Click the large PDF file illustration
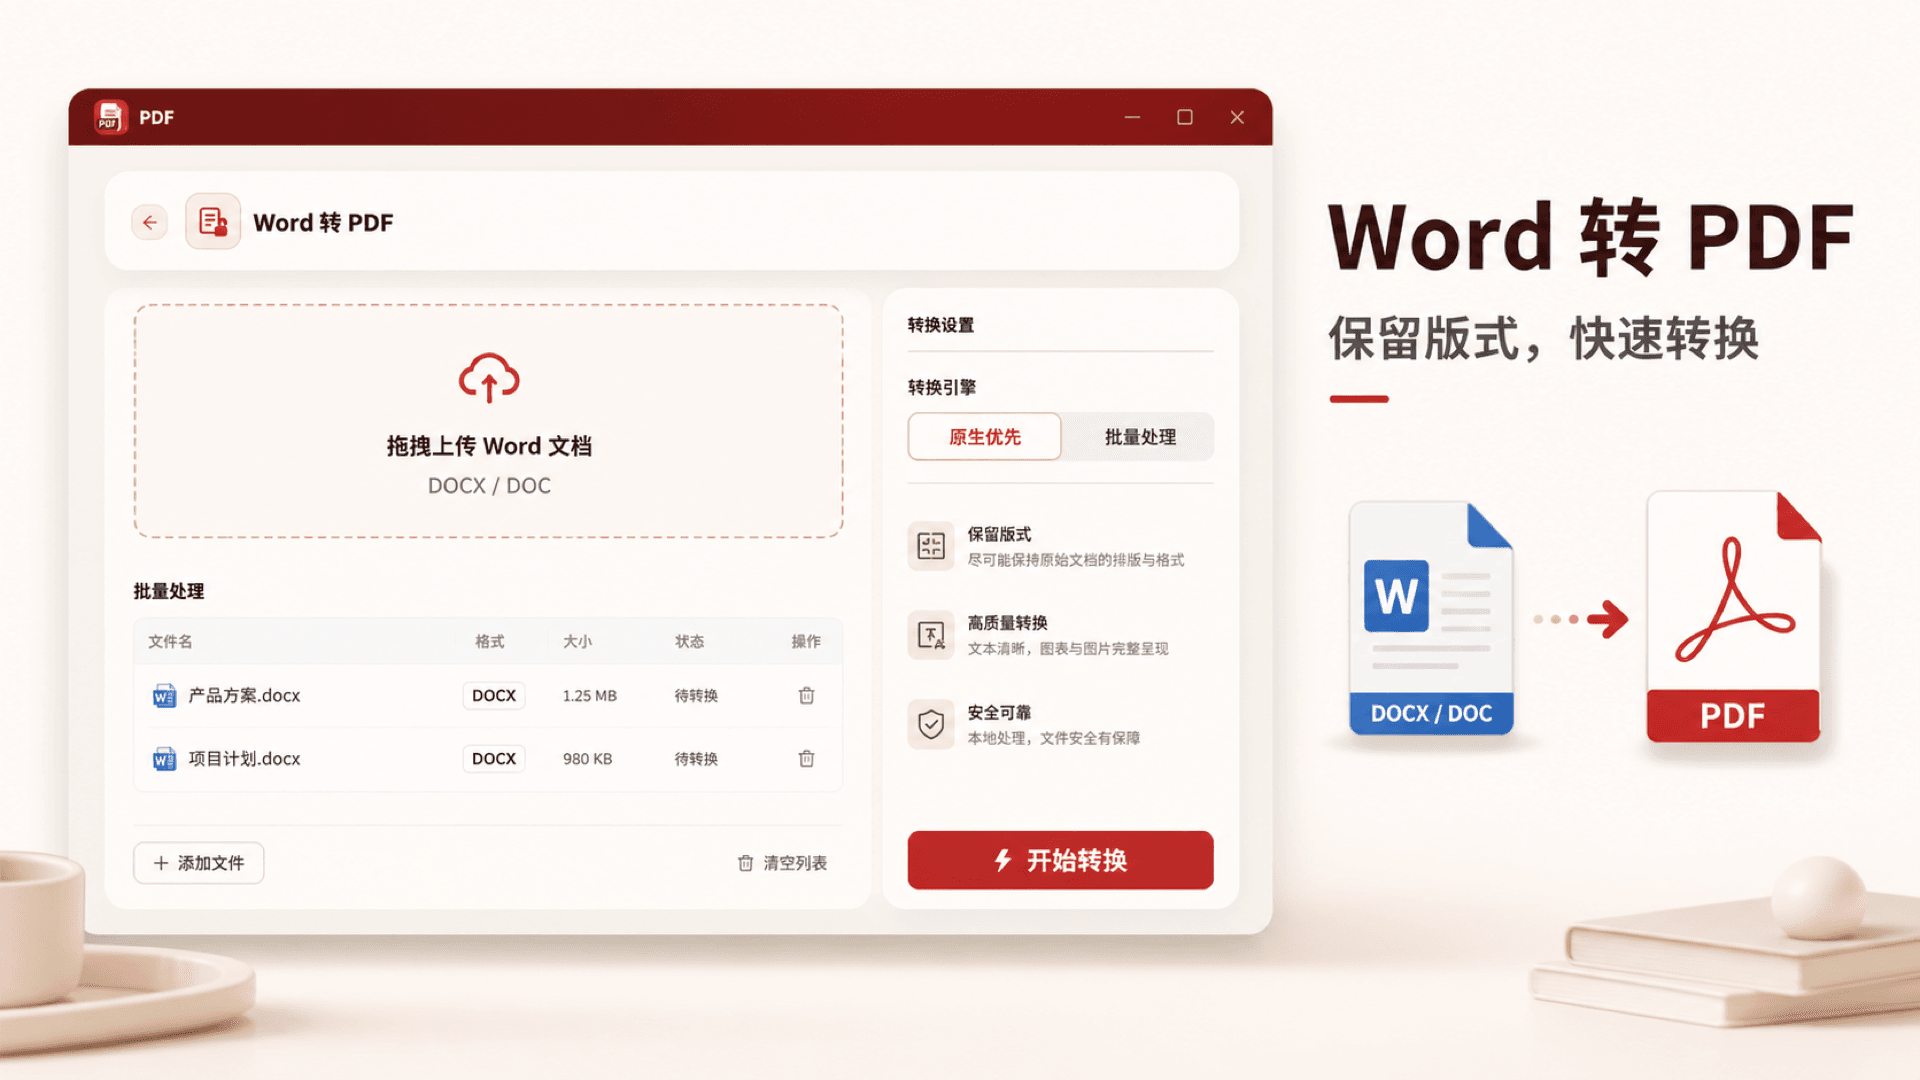Viewport: 1920px width, 1080px height. point(1733,617)
